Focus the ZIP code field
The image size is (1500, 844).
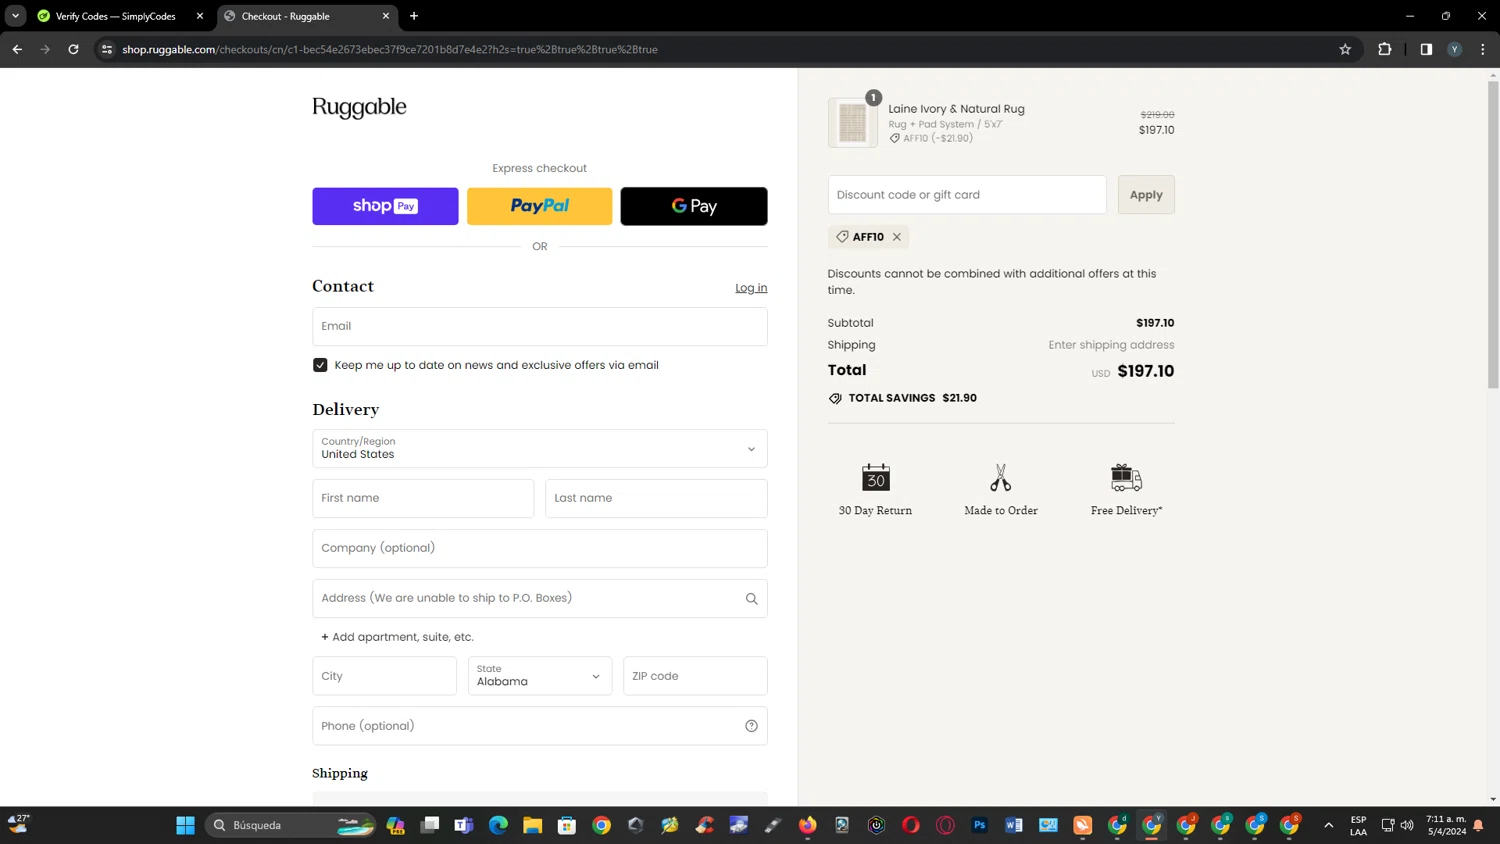(695, 676)
